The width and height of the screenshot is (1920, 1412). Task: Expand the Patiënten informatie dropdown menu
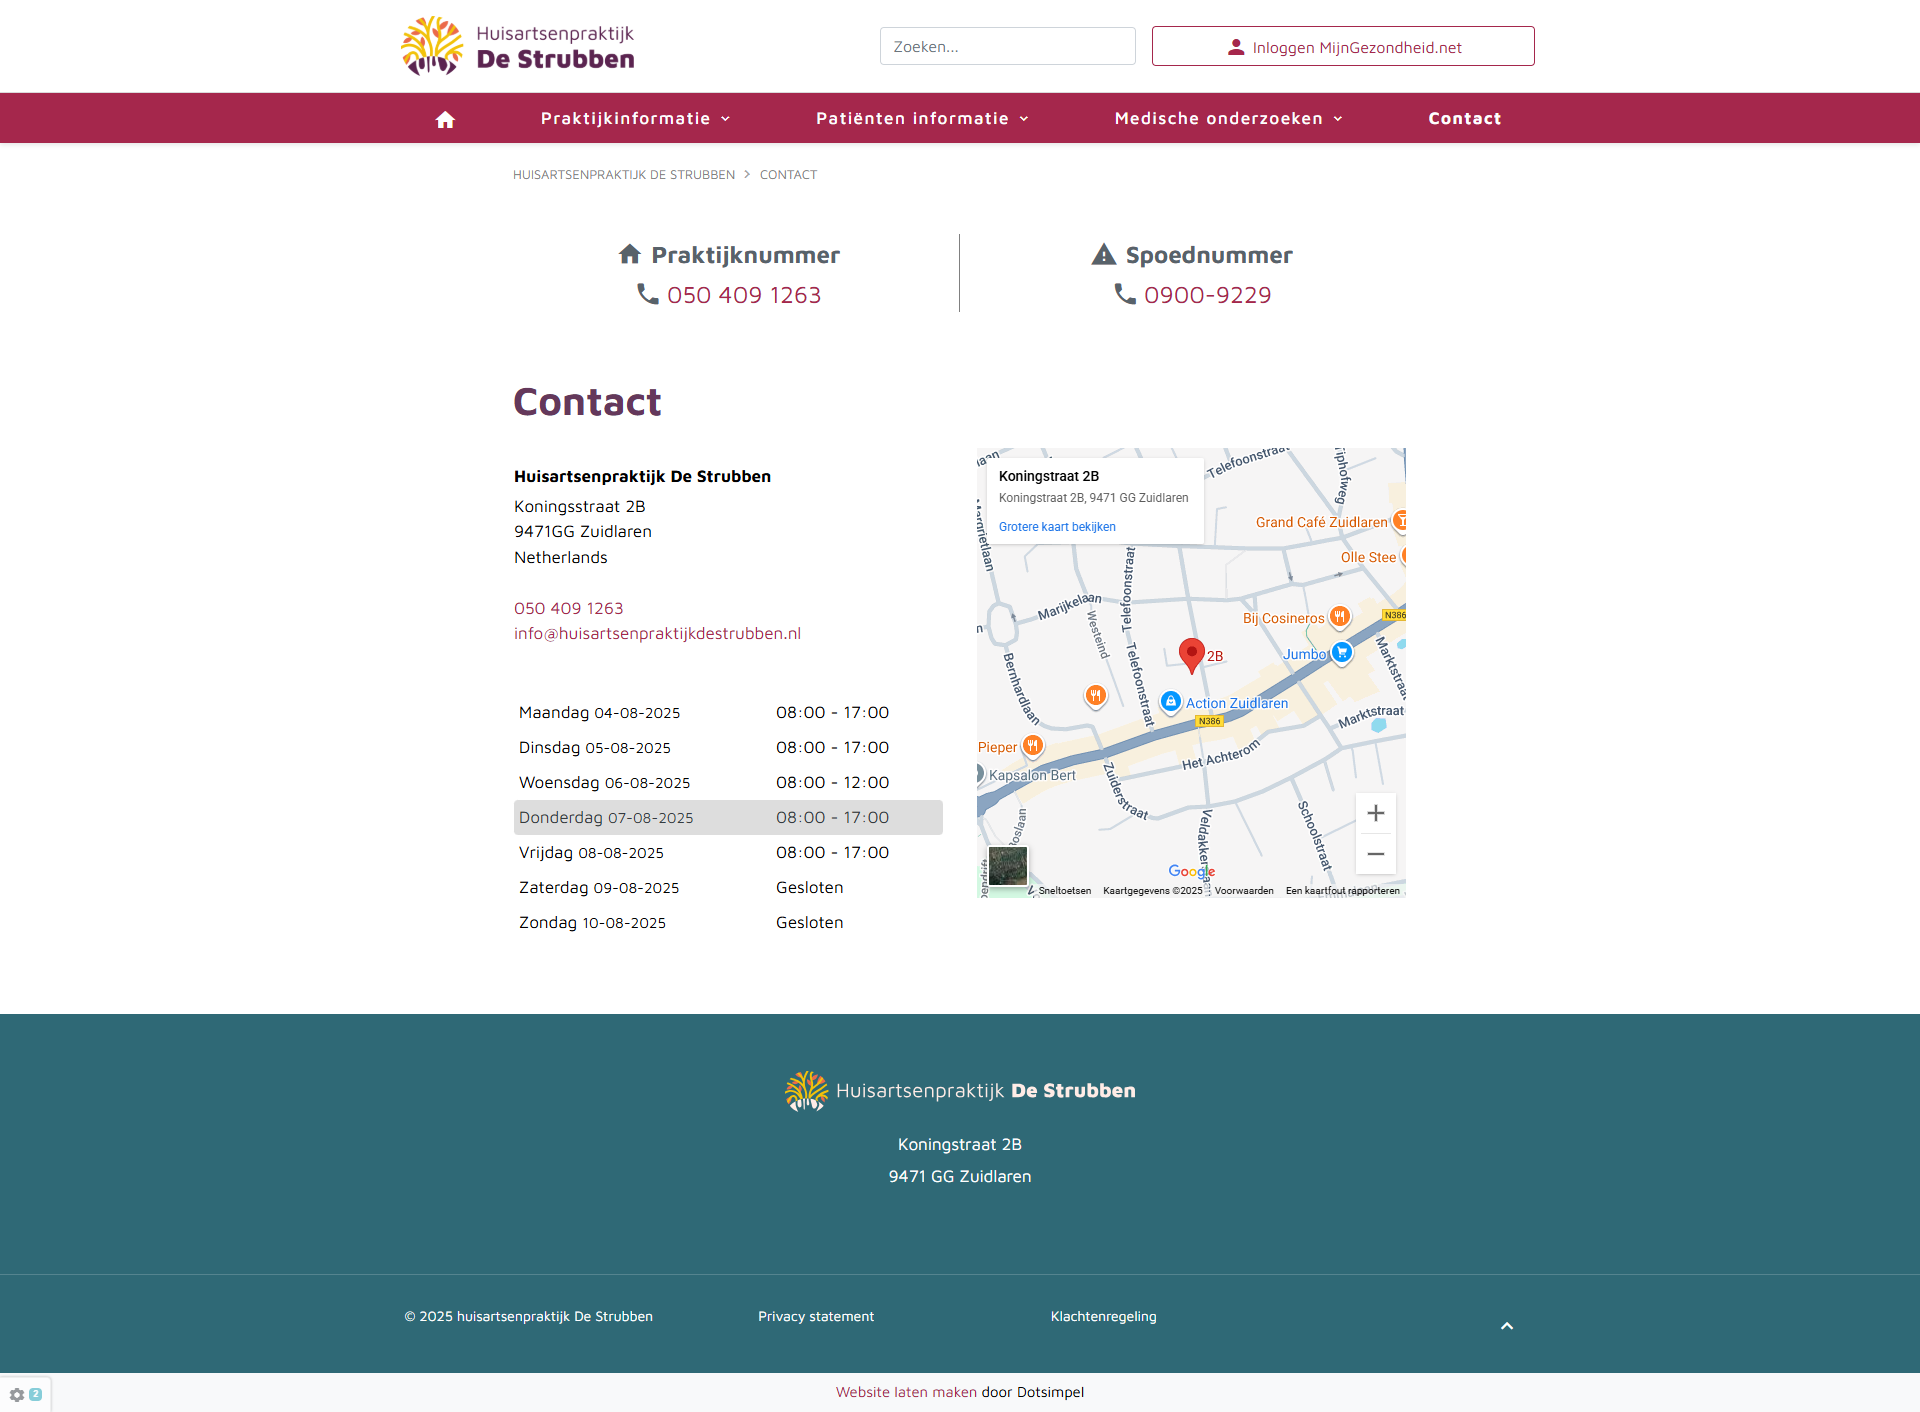coord(922,119)
